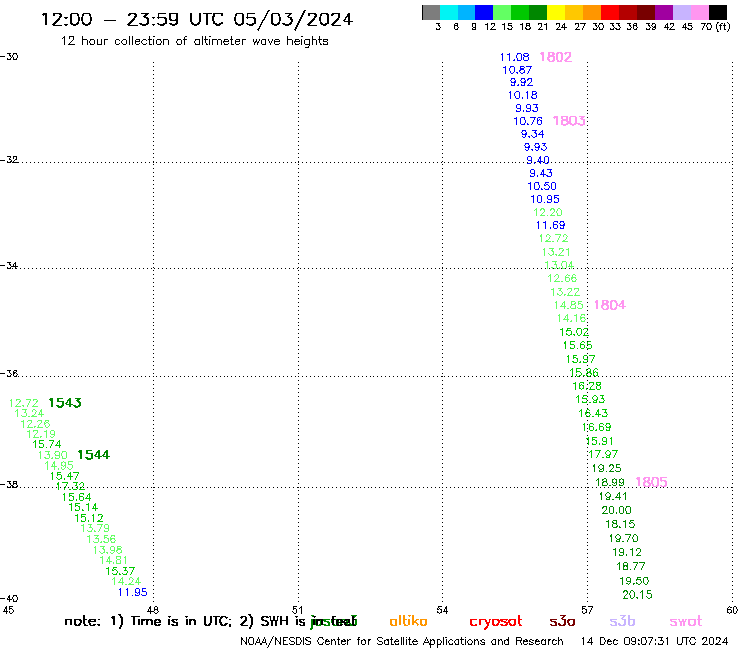Image resolution: width=740 pixels, height=650 pixels.
Task: Click the purple legend color swatch
Action: (x=664, y=12)
